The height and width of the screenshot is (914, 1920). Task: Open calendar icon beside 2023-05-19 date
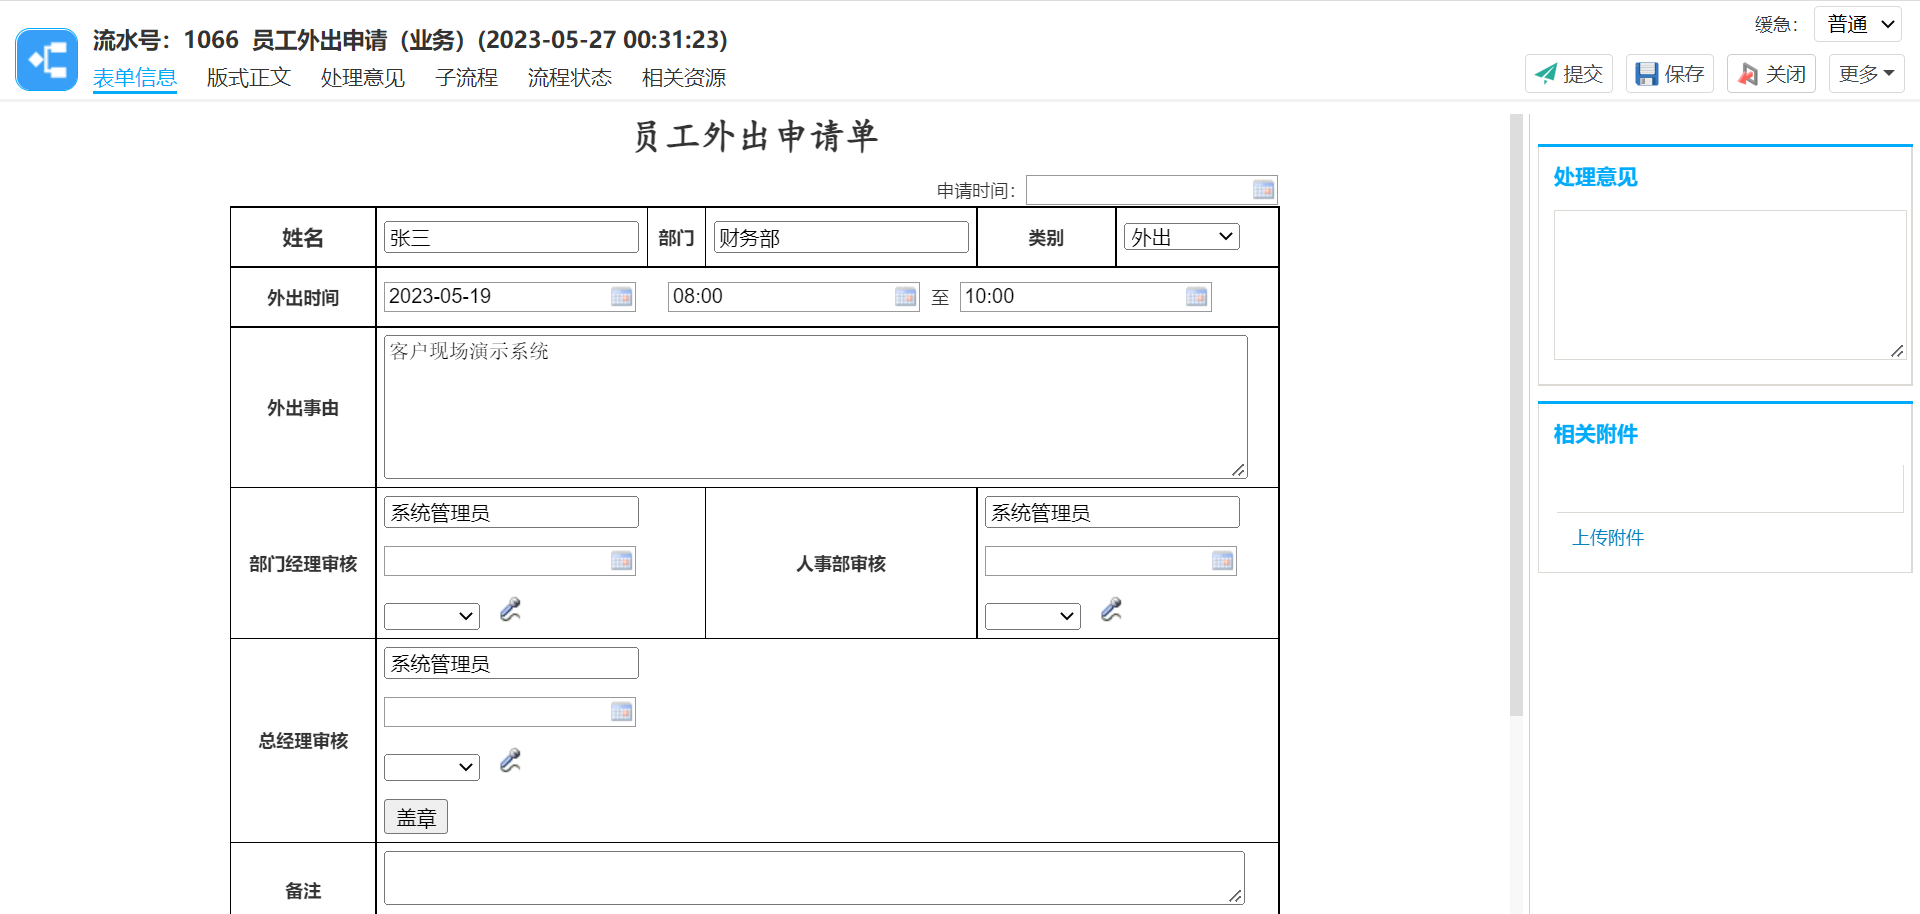coord(622,297)
